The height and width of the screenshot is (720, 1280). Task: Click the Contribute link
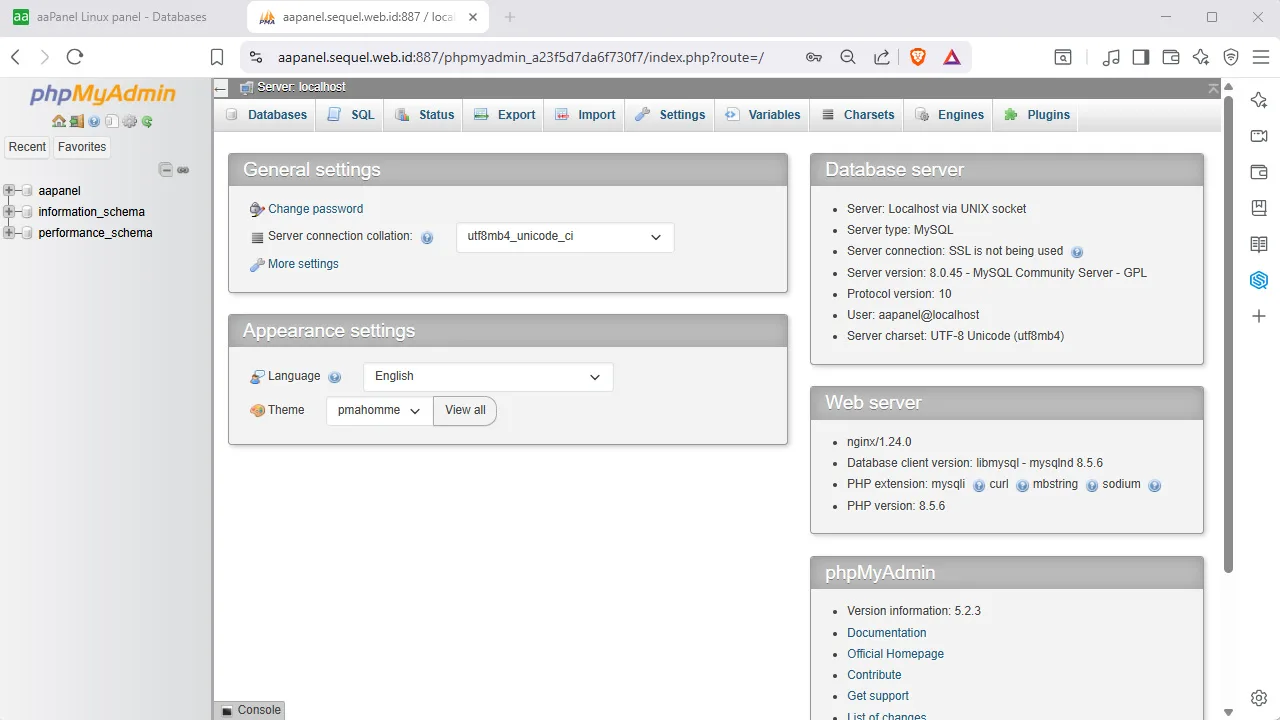tap(874, 675)
